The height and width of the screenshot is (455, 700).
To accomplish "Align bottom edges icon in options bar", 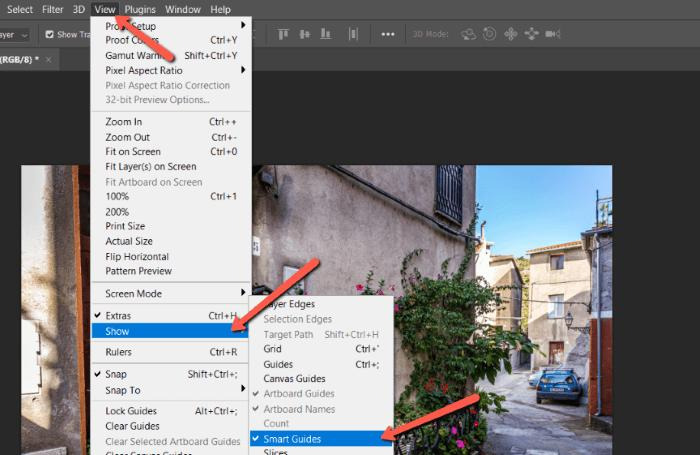I will coord(326,34).
